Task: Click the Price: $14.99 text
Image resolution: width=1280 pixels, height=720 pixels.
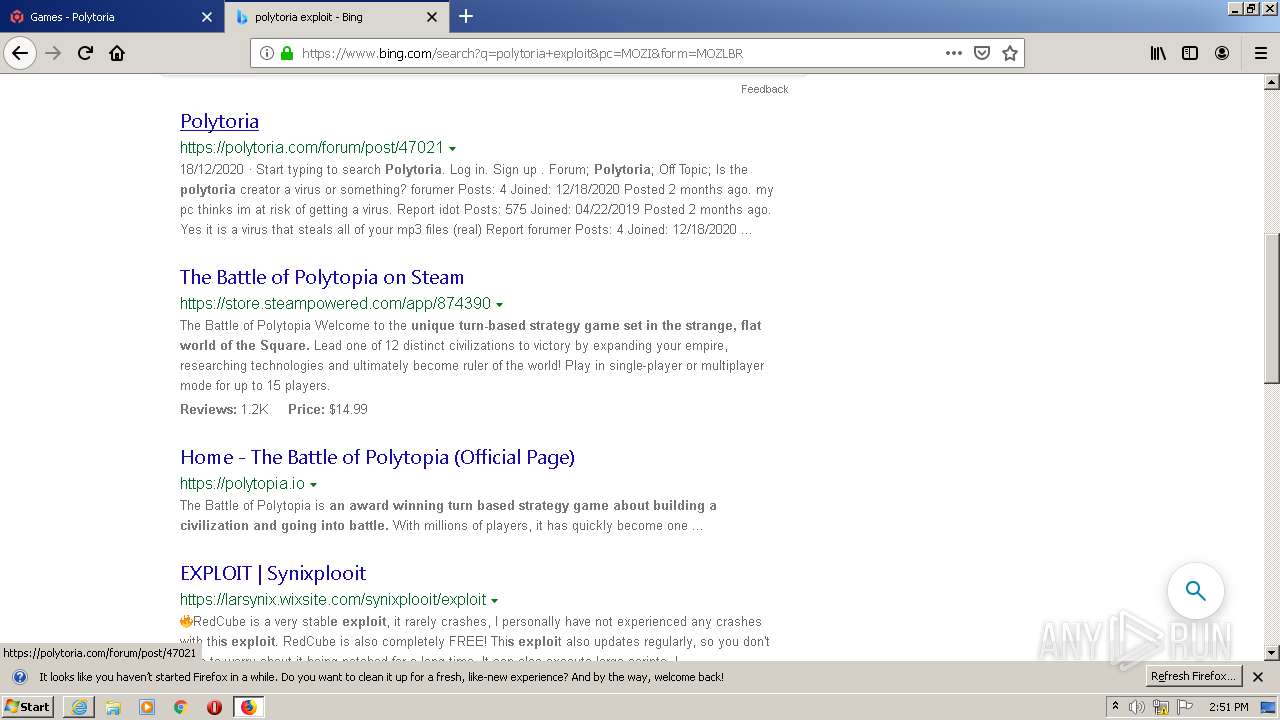Action: 327,409
